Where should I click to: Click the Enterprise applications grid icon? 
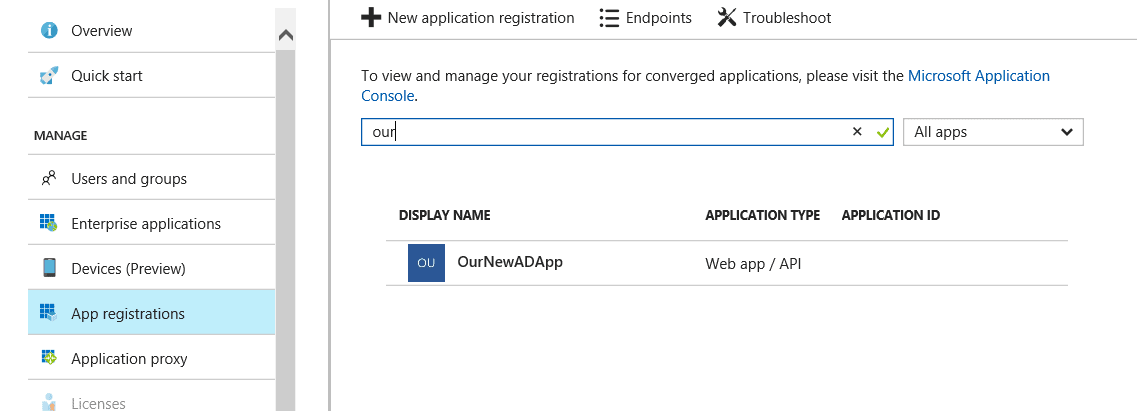click(x=49, y=223)
